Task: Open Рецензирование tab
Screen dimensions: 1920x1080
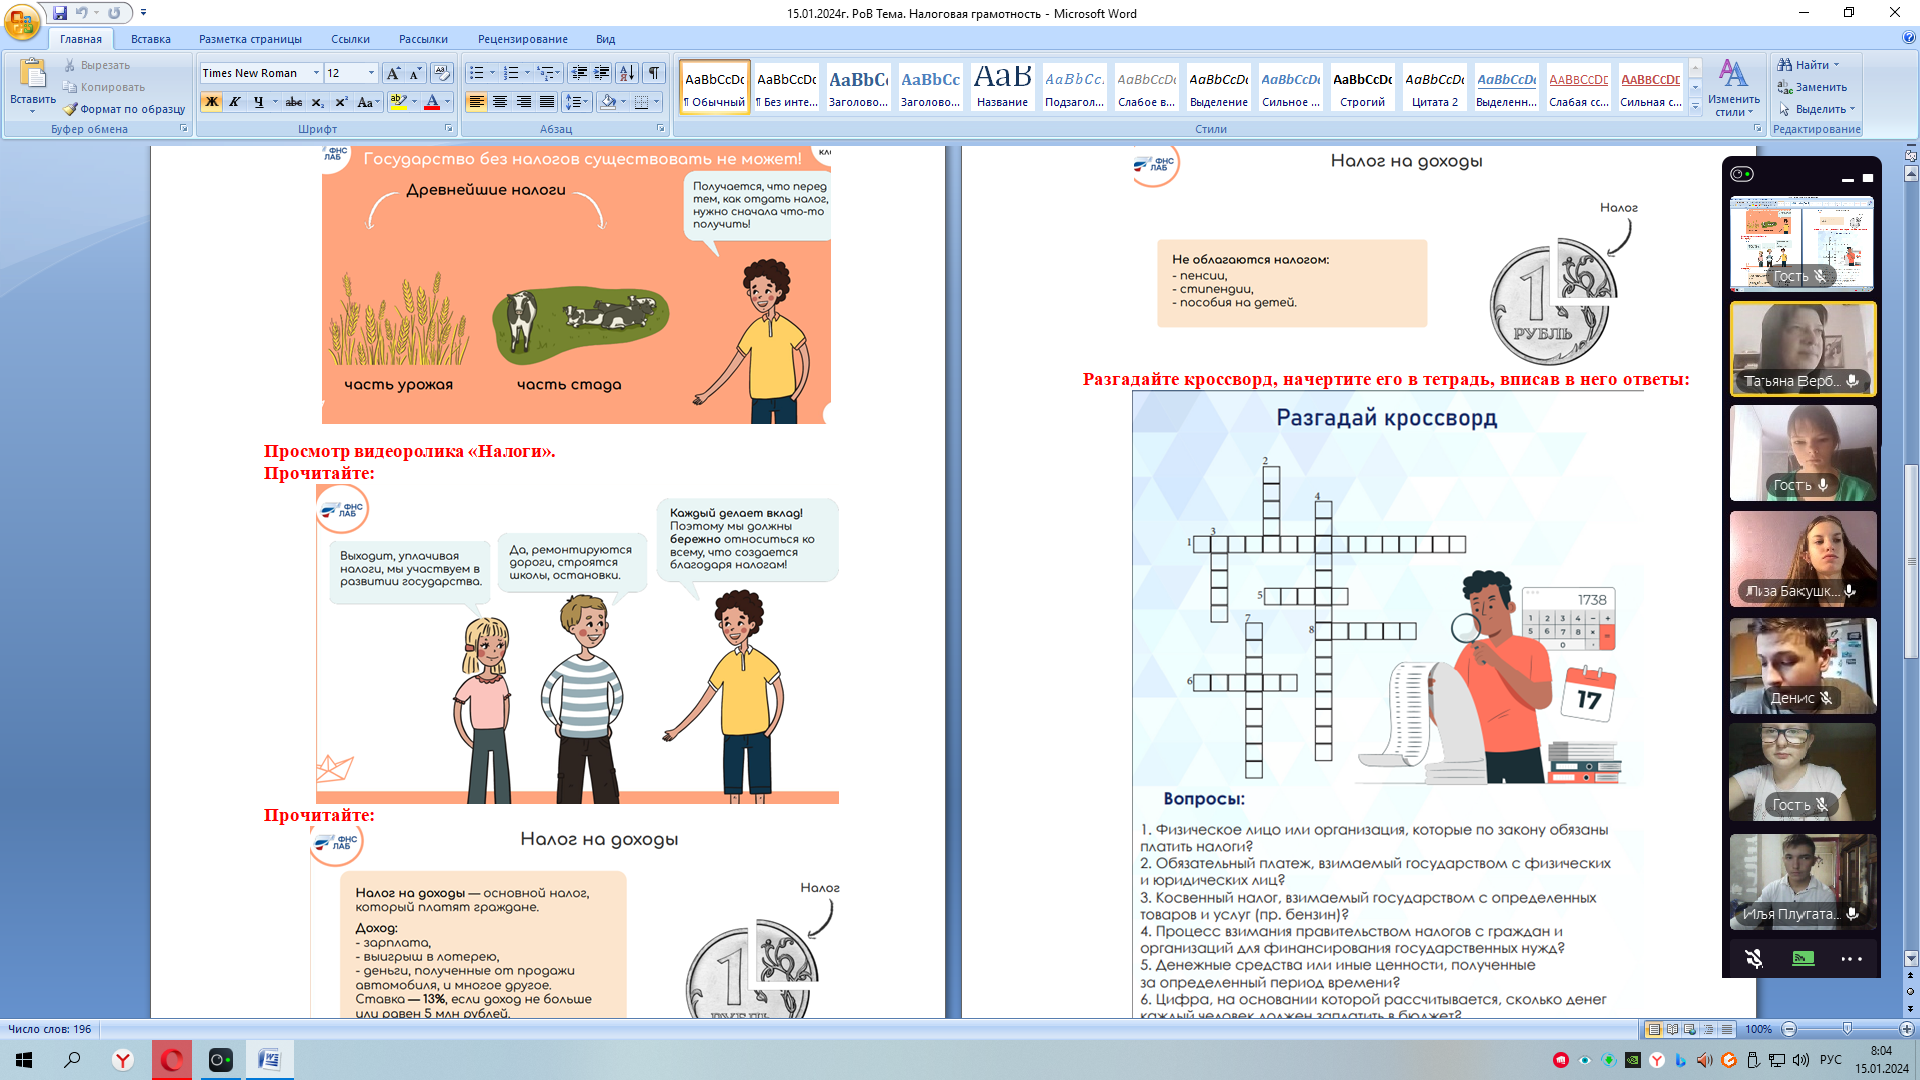Action: pyautogui.click(x=522, y=39)
